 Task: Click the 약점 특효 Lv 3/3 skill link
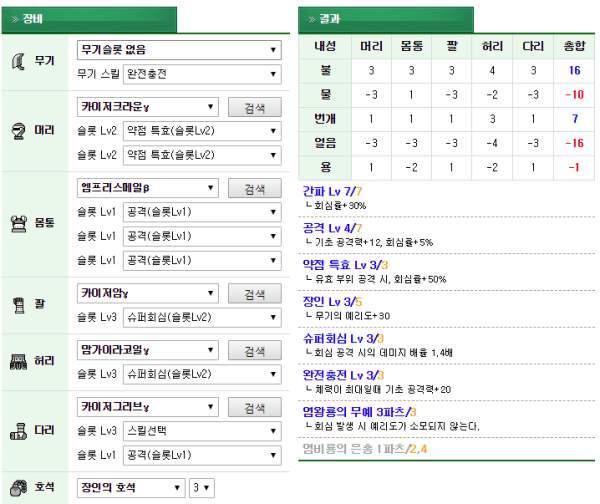pyautogui.click(x=346, y=265)
